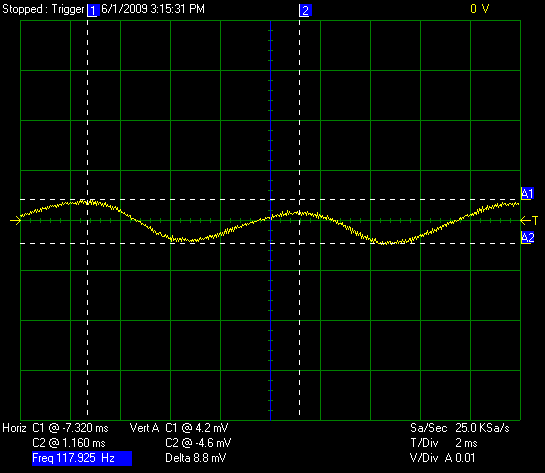Viewport: 545px width, 473px height.
Task: Click the 'Stopped : Trigger' status text
Action: pyautogui.click(x=43, y=9)
